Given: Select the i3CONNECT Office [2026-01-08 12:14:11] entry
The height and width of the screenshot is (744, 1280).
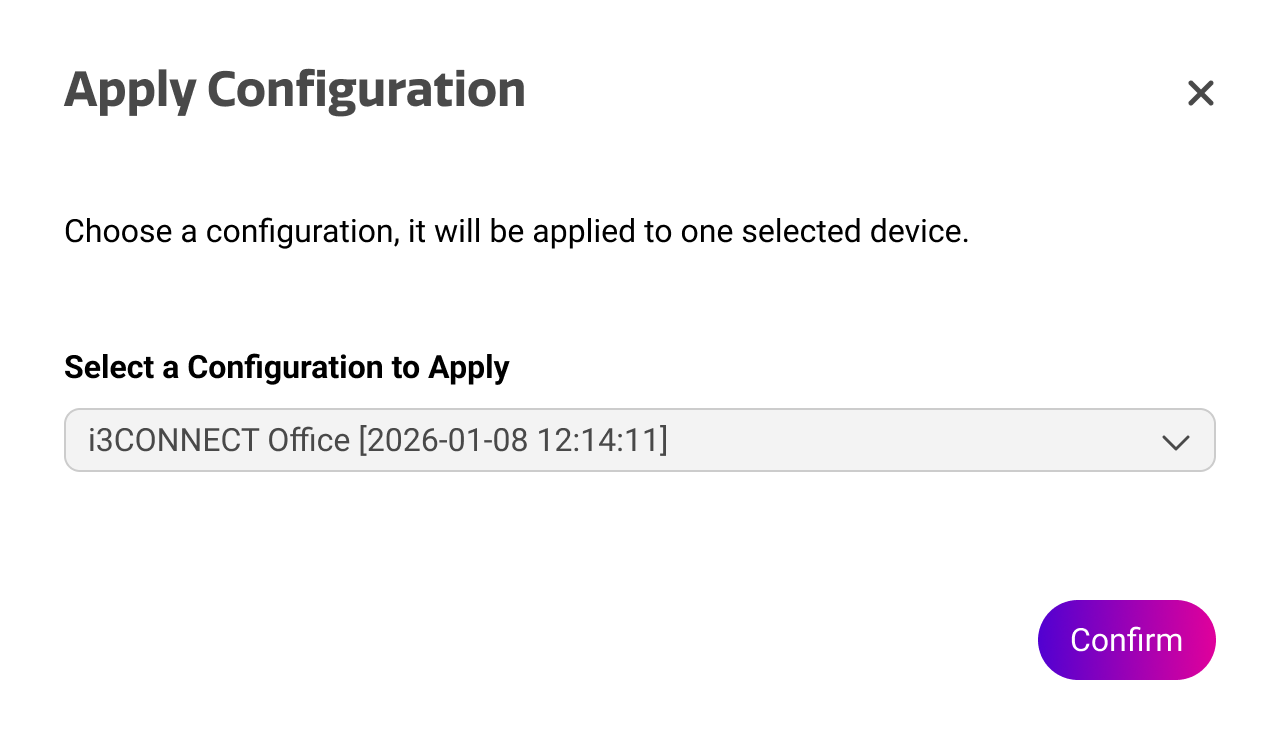Looking at the screenshot, I should click(x=378, y=440).
